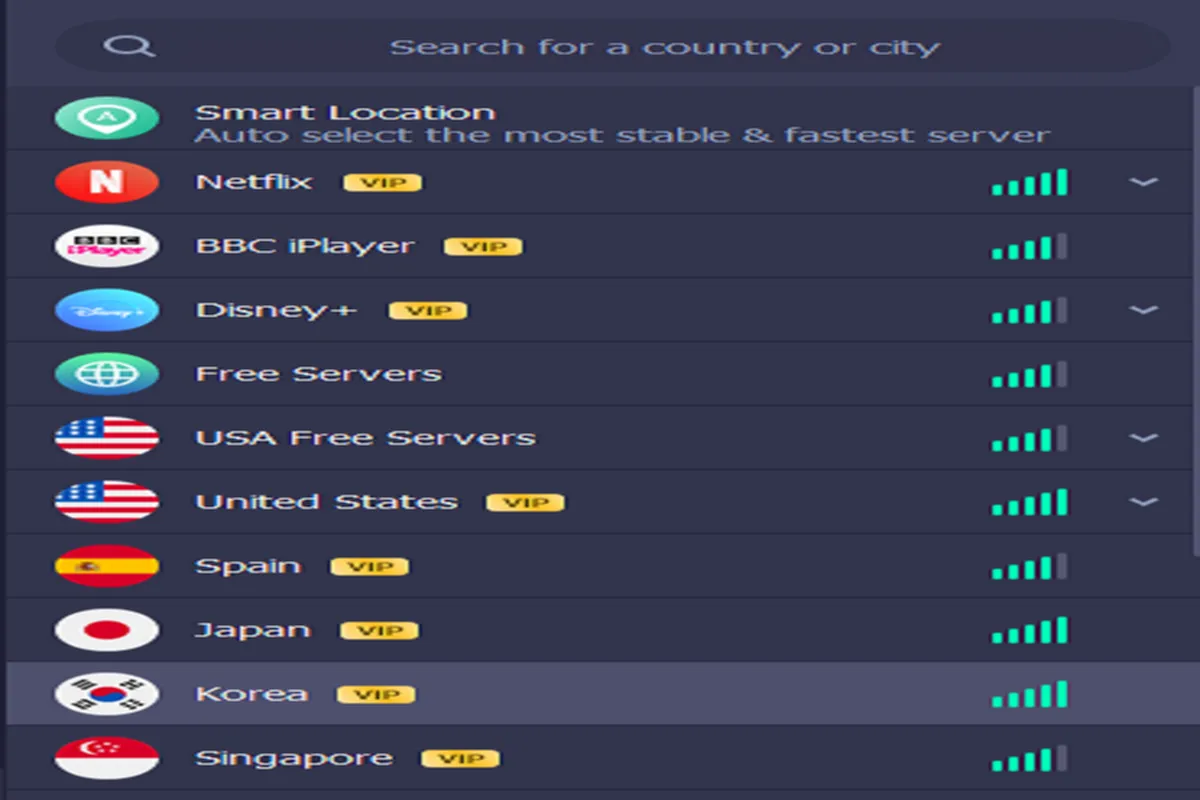Choose the United States label

point(326,502)
